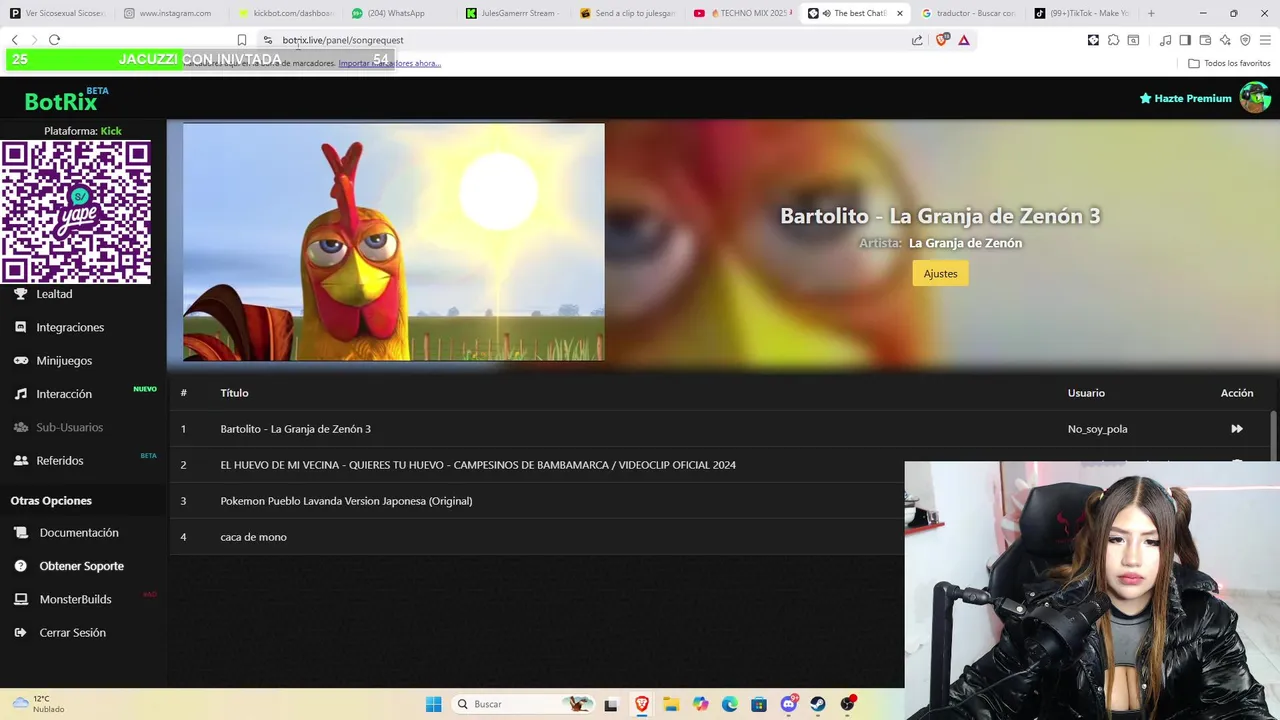This screenshot has height=720, width=1280.
Task: Open Brave VPN shield icon
Action: [1245, 40]
